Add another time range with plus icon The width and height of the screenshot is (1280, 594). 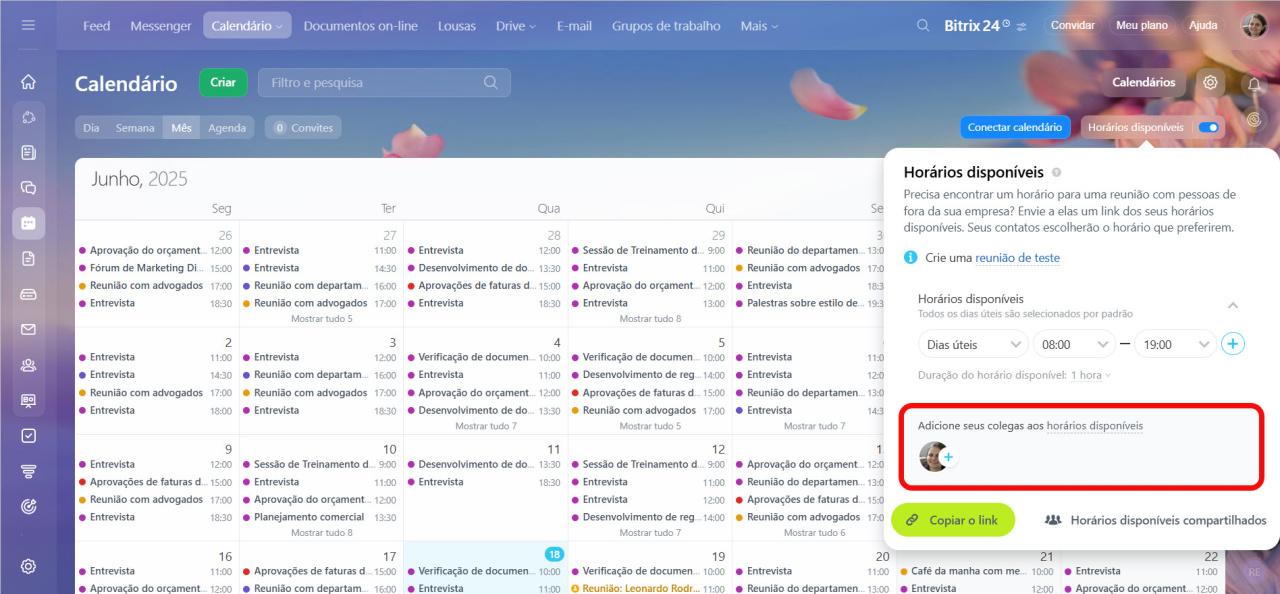[x=1233, y=344]
